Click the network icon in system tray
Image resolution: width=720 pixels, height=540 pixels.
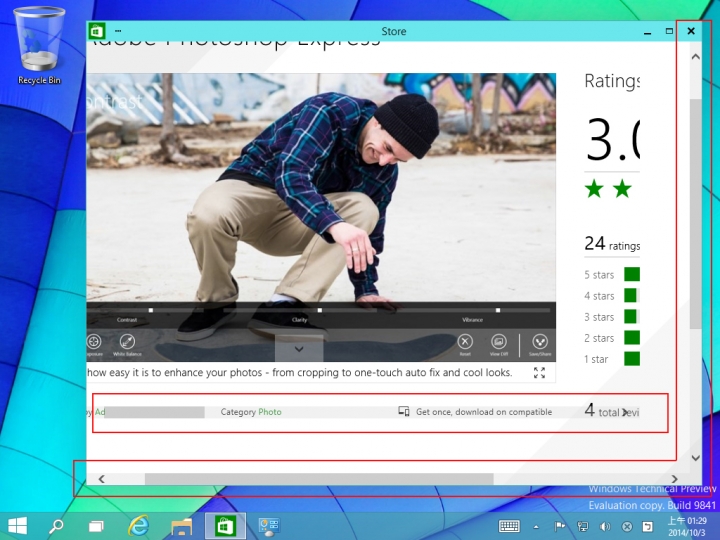pyautogui.click(x=583, y=526)
